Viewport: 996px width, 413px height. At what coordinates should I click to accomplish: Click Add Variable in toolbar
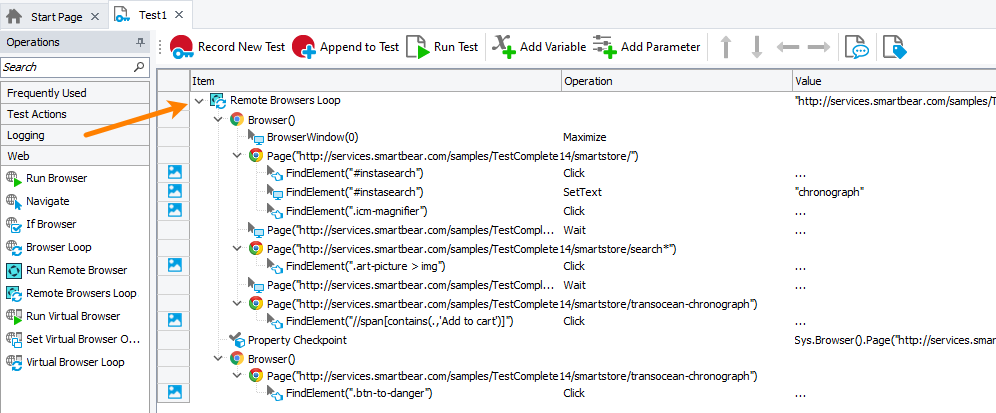[x=540, y=47]
